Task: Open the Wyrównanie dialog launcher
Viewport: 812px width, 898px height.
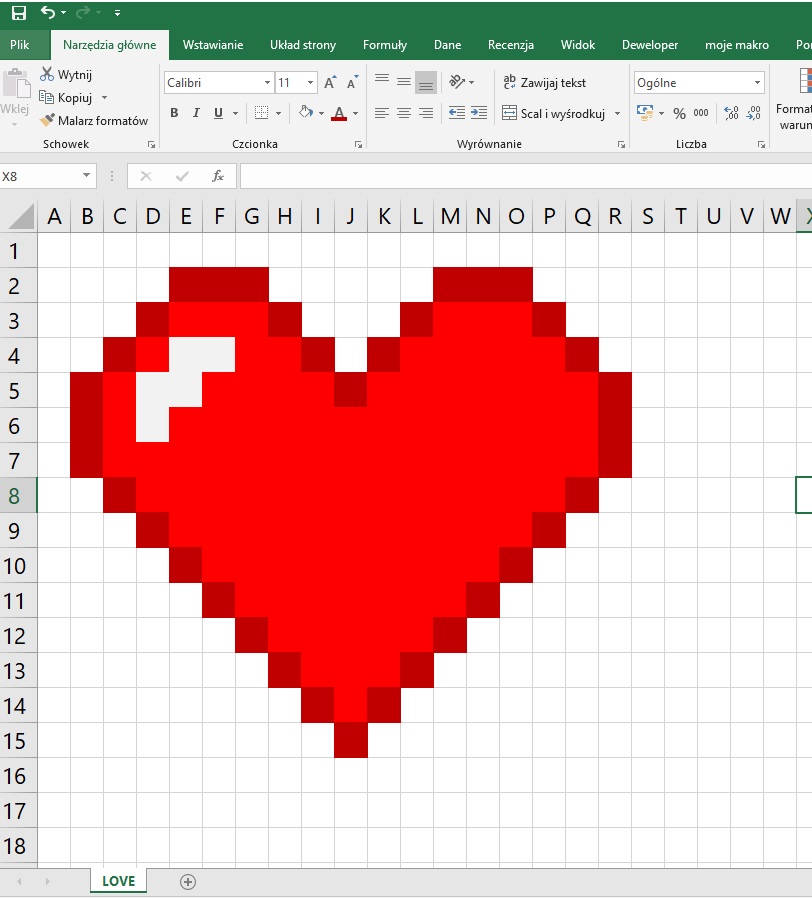Action: point(621,145)
